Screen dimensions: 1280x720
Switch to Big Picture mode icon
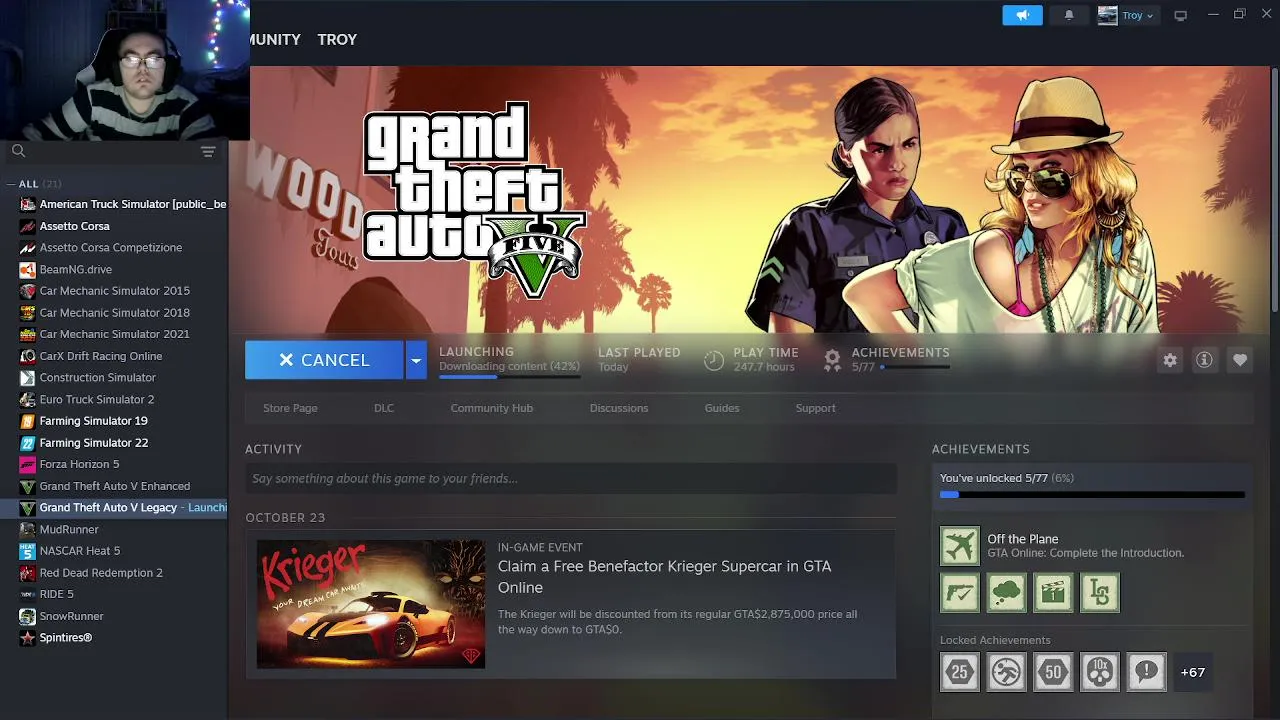[x=1180, y=15]
